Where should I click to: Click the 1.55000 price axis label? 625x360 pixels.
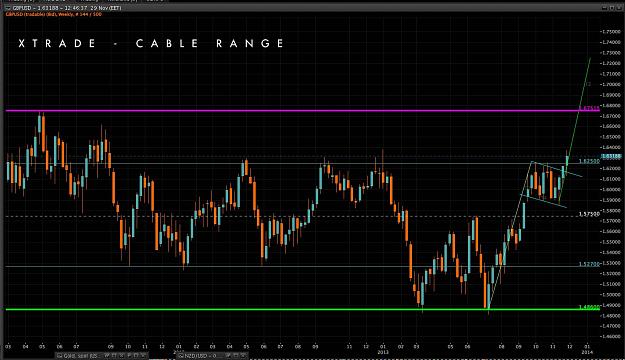coord(612,242)
